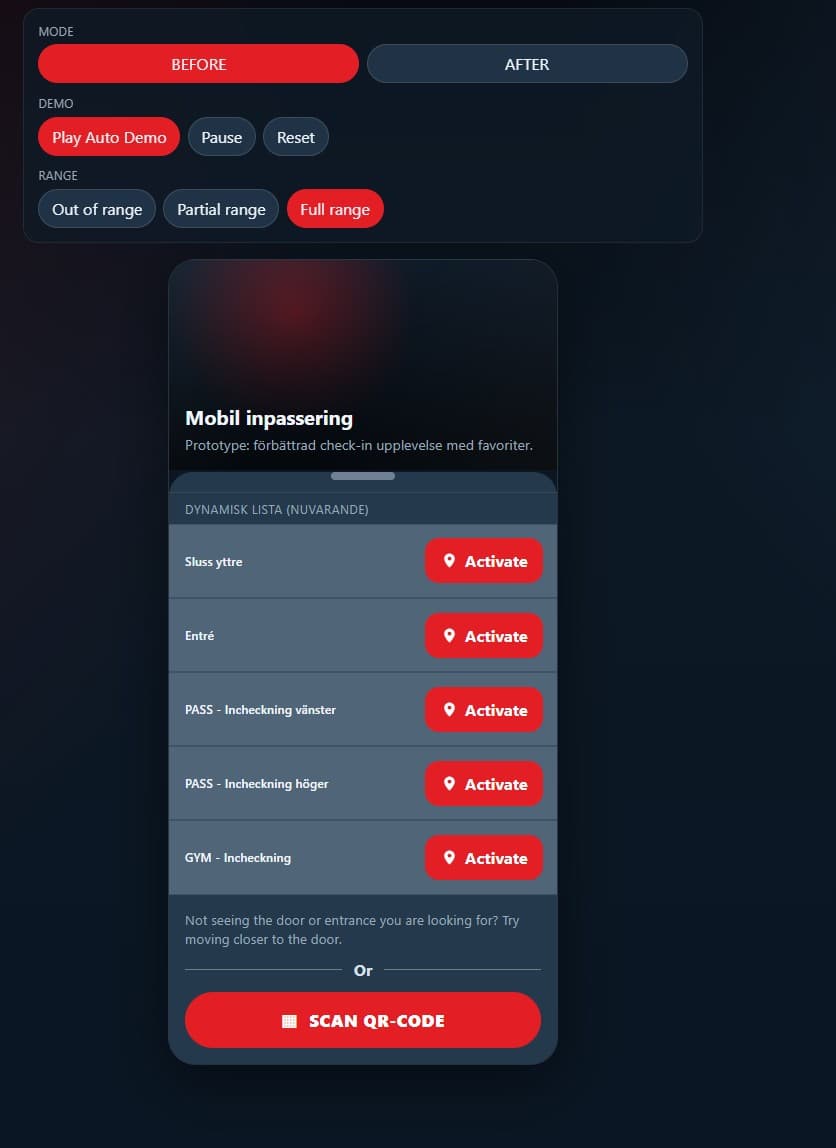Activate the GYM - Incheckning door
The image size is (836, 1148).
point(484,857)
